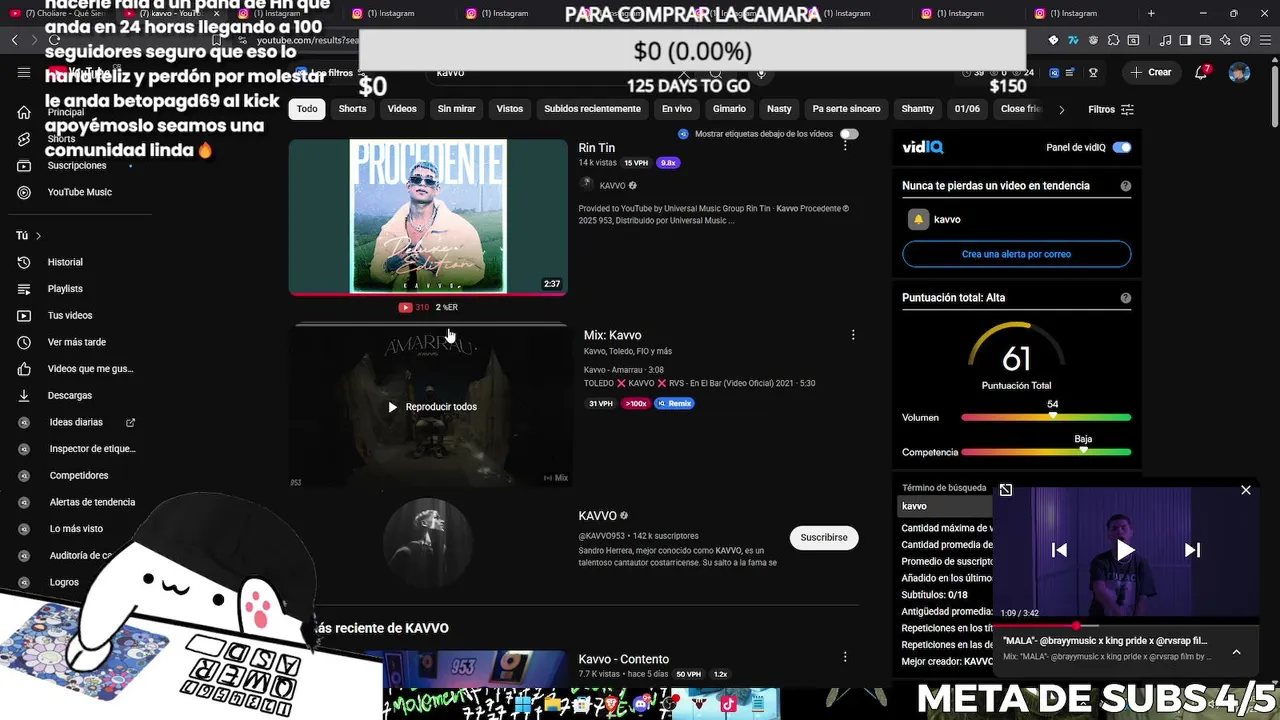Screen dimensions: 1280x720
Task: Seek on the mini player progress bar
Action: pyautogui.click(x=1125, y=625)
